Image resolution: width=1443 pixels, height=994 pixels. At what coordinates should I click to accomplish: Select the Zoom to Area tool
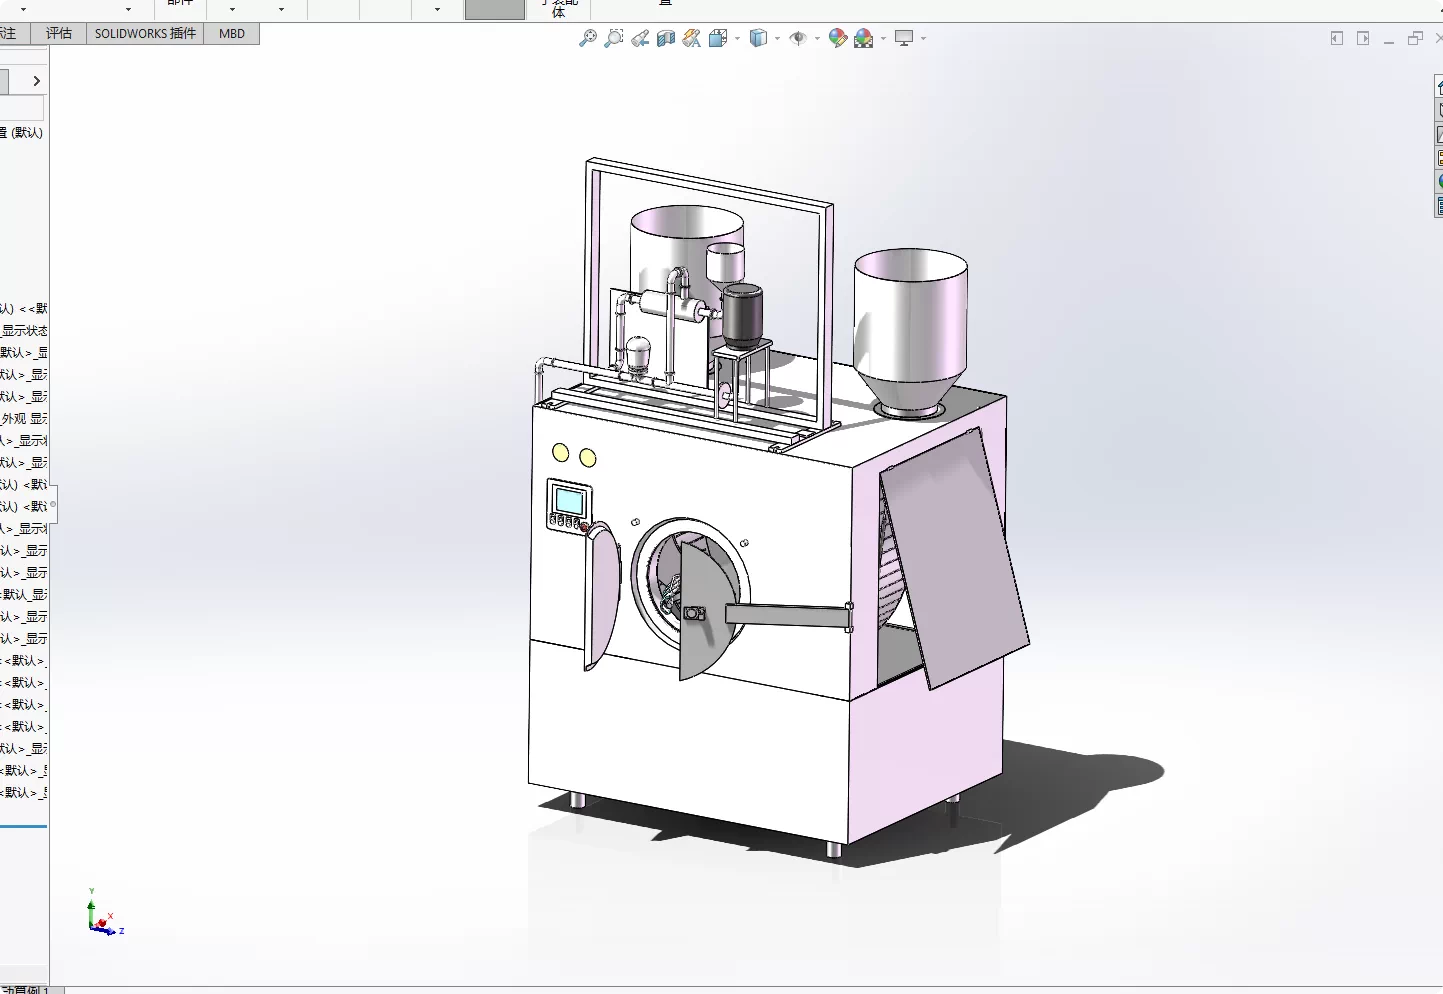click(x=614, y=38)
